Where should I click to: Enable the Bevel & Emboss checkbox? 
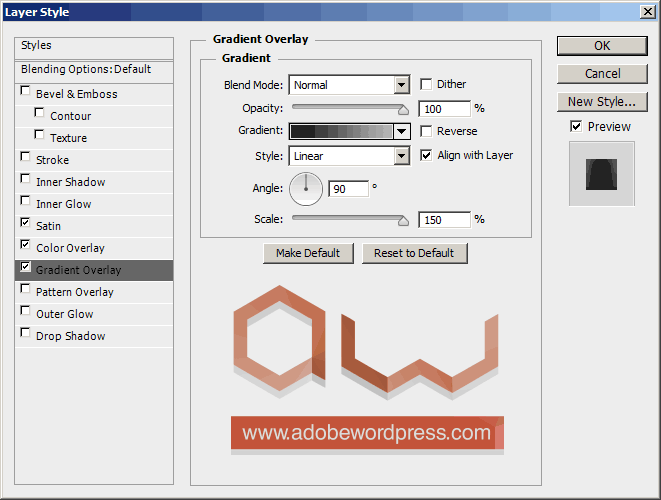tap(25, 91)
